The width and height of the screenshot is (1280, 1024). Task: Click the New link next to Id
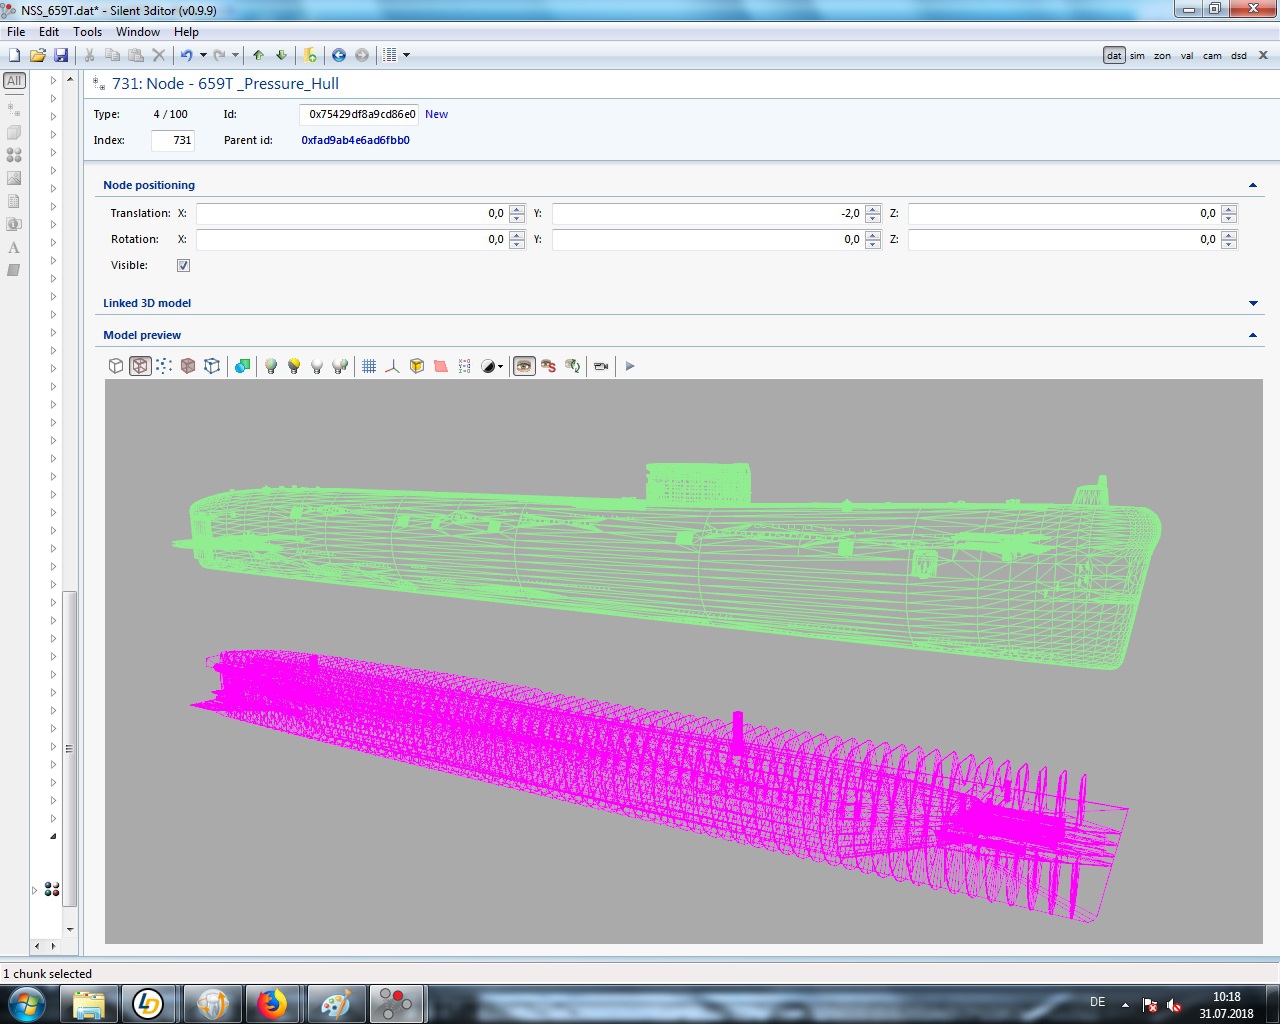pyautogui.click(x=436, y=114)
